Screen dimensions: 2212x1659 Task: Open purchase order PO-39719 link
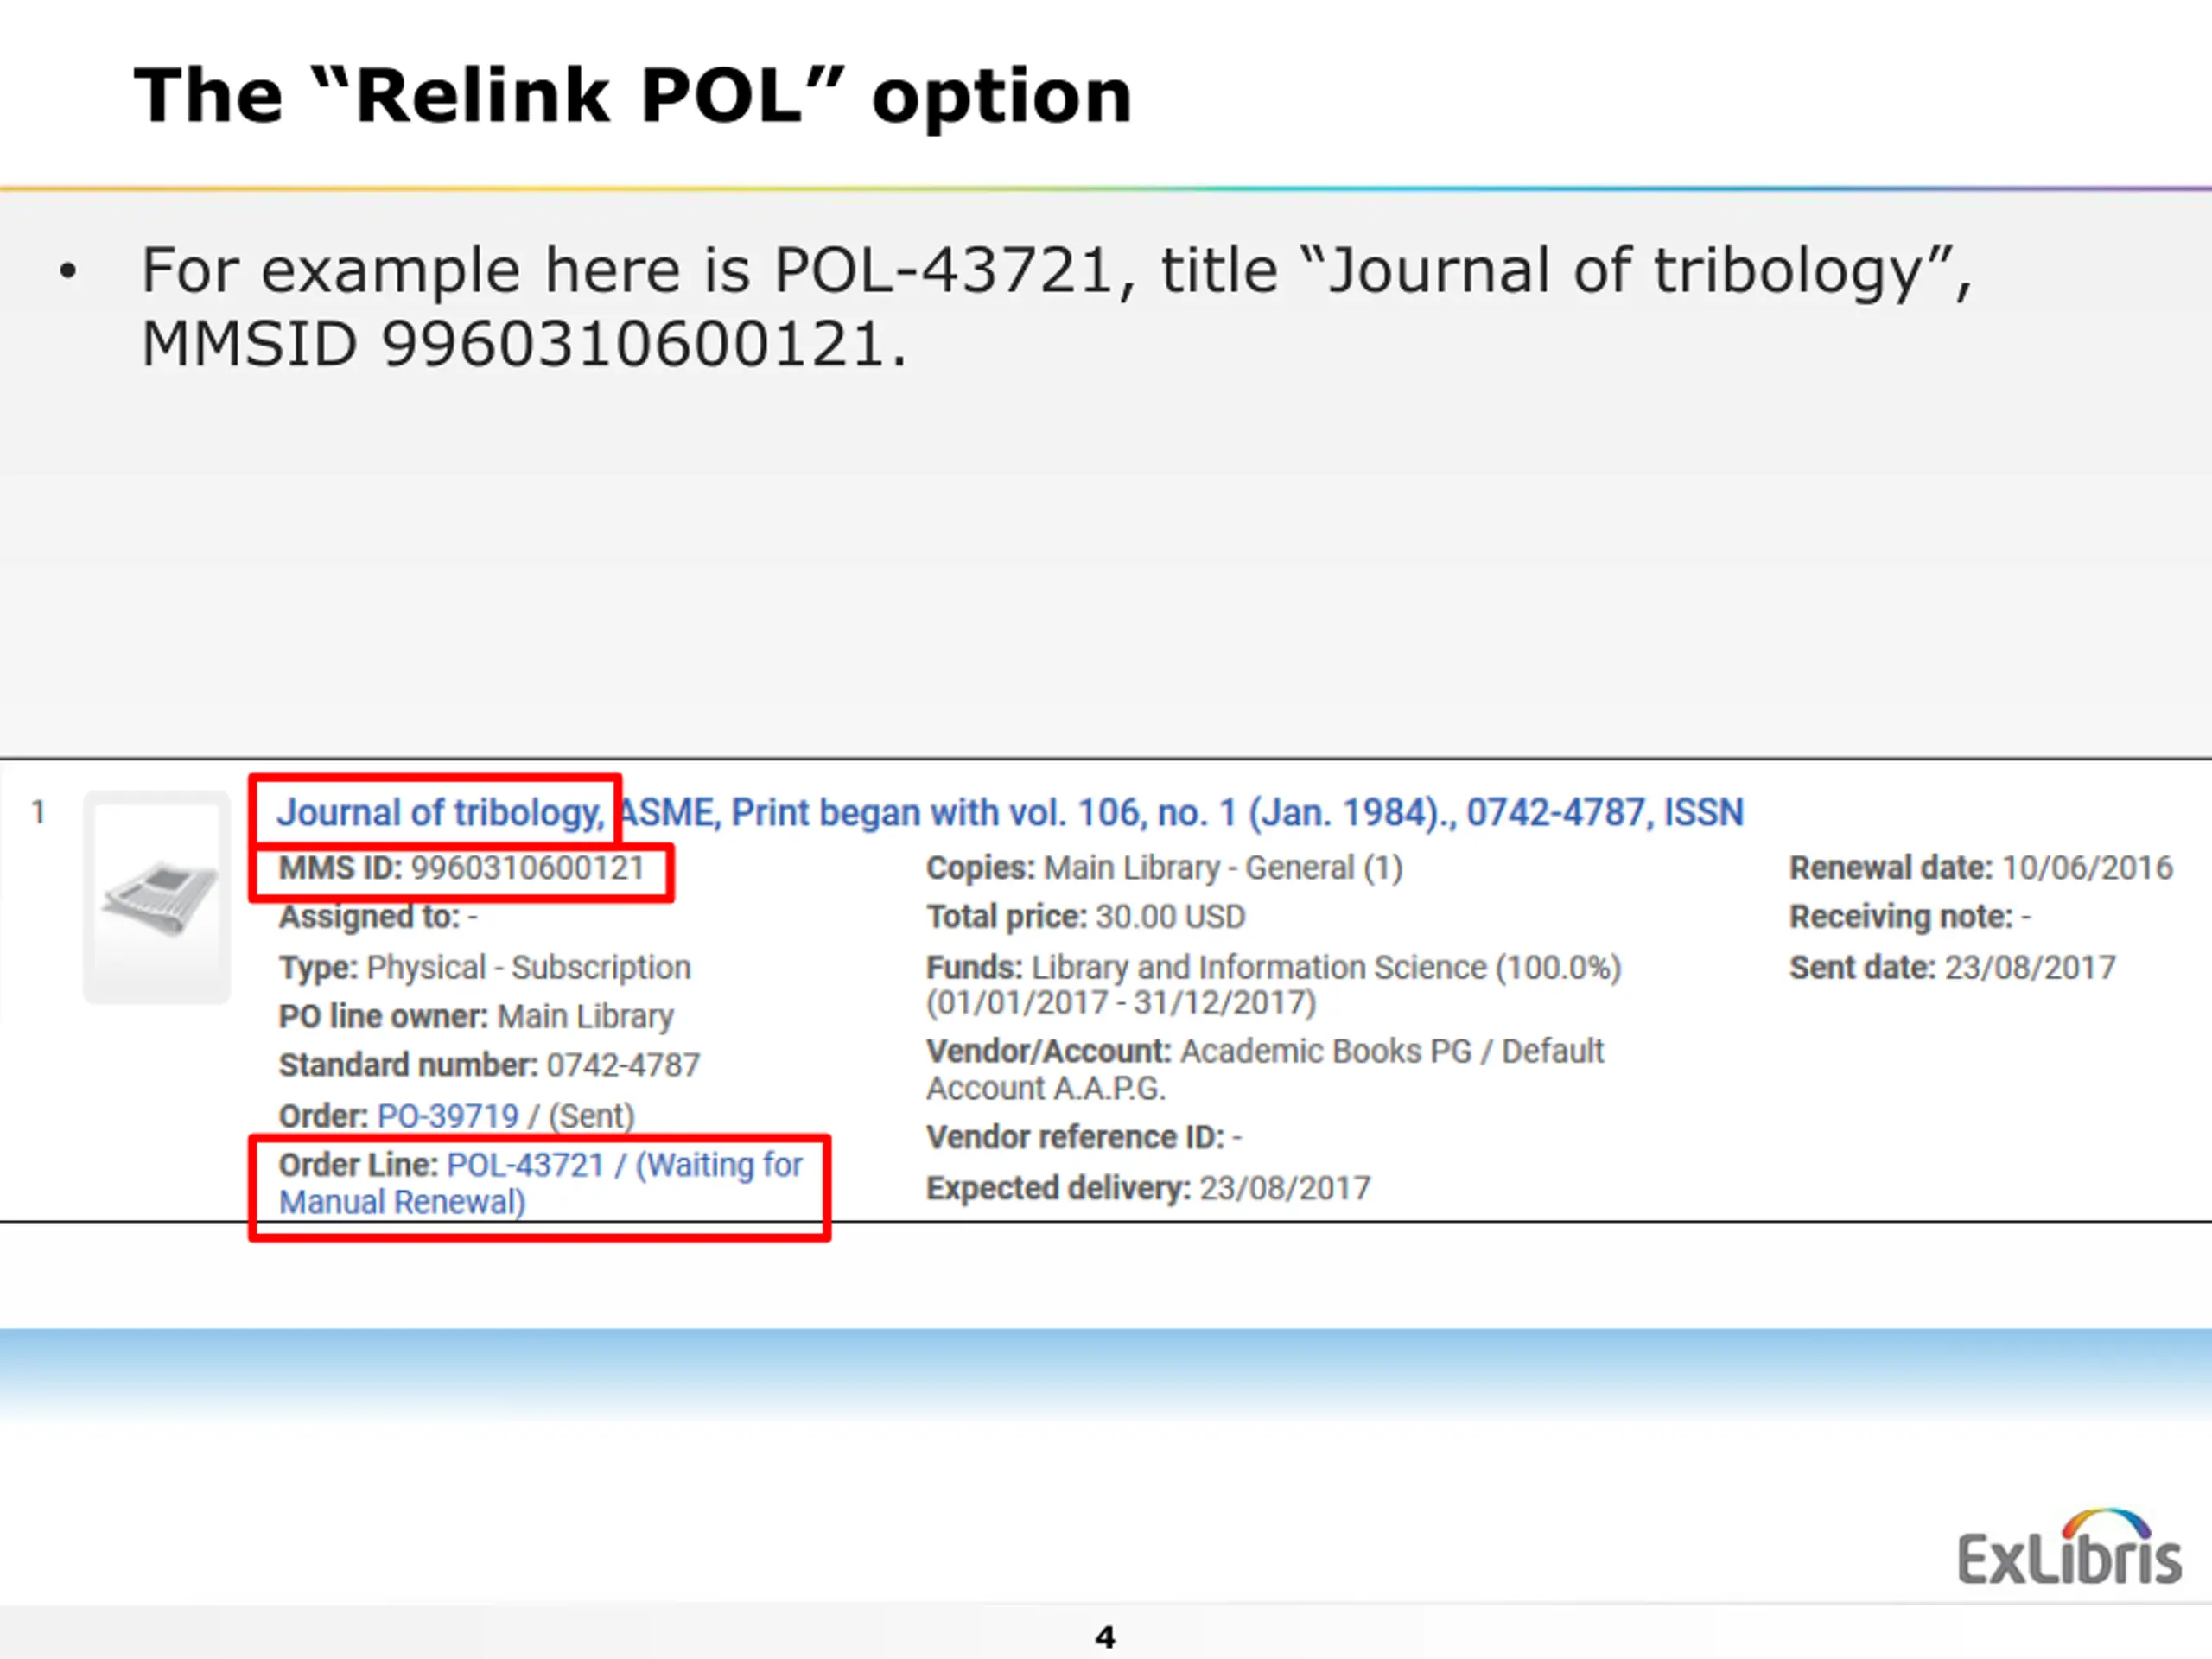(x=448, y=1115)
